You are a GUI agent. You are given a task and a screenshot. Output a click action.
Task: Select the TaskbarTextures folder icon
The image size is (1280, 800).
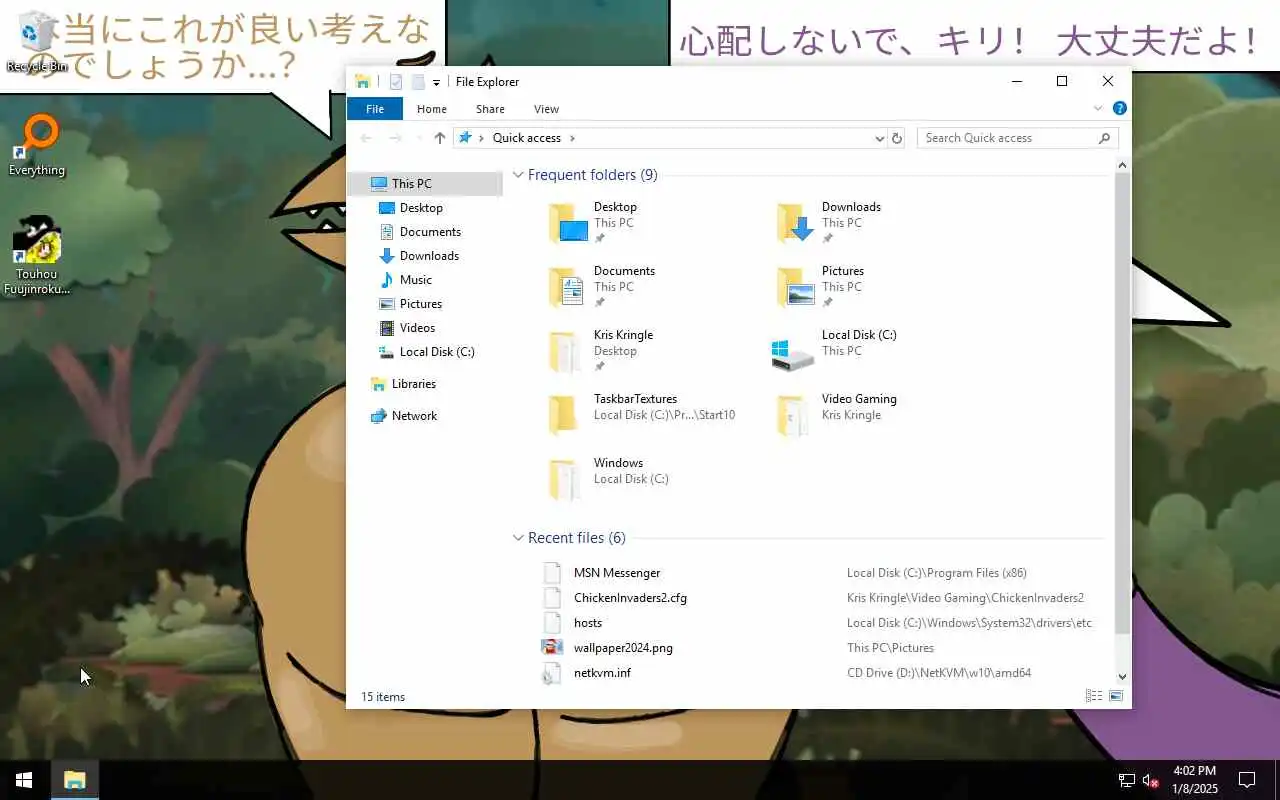point(564,415)
